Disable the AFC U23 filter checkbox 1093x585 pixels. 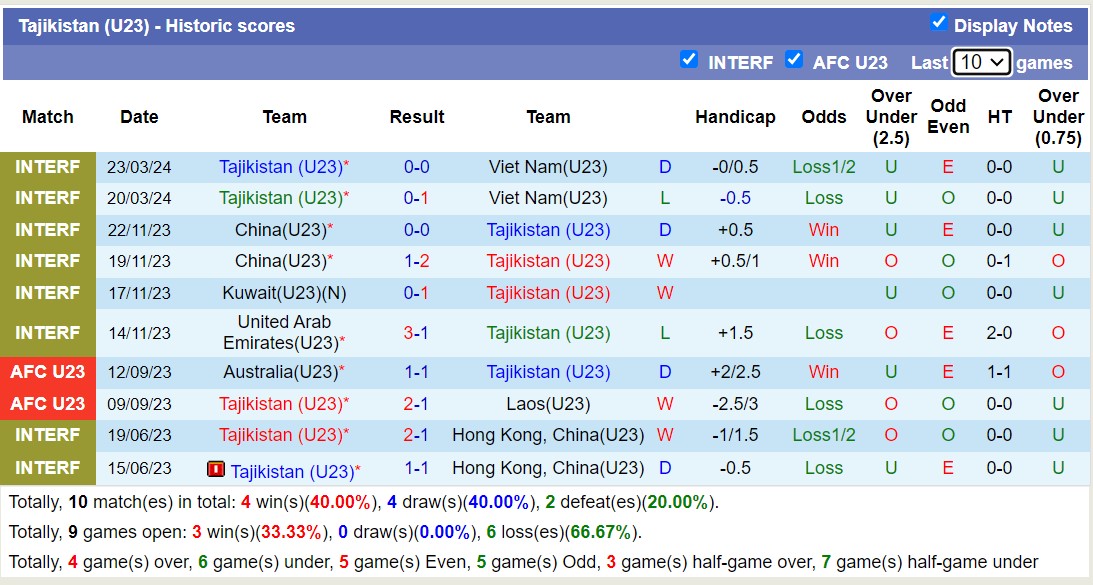(x=795, y=61)
